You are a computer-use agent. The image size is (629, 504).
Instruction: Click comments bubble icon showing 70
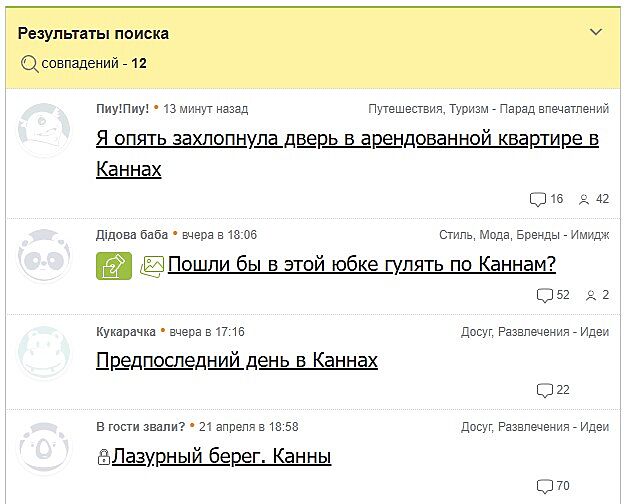click(x=544, y=486)
